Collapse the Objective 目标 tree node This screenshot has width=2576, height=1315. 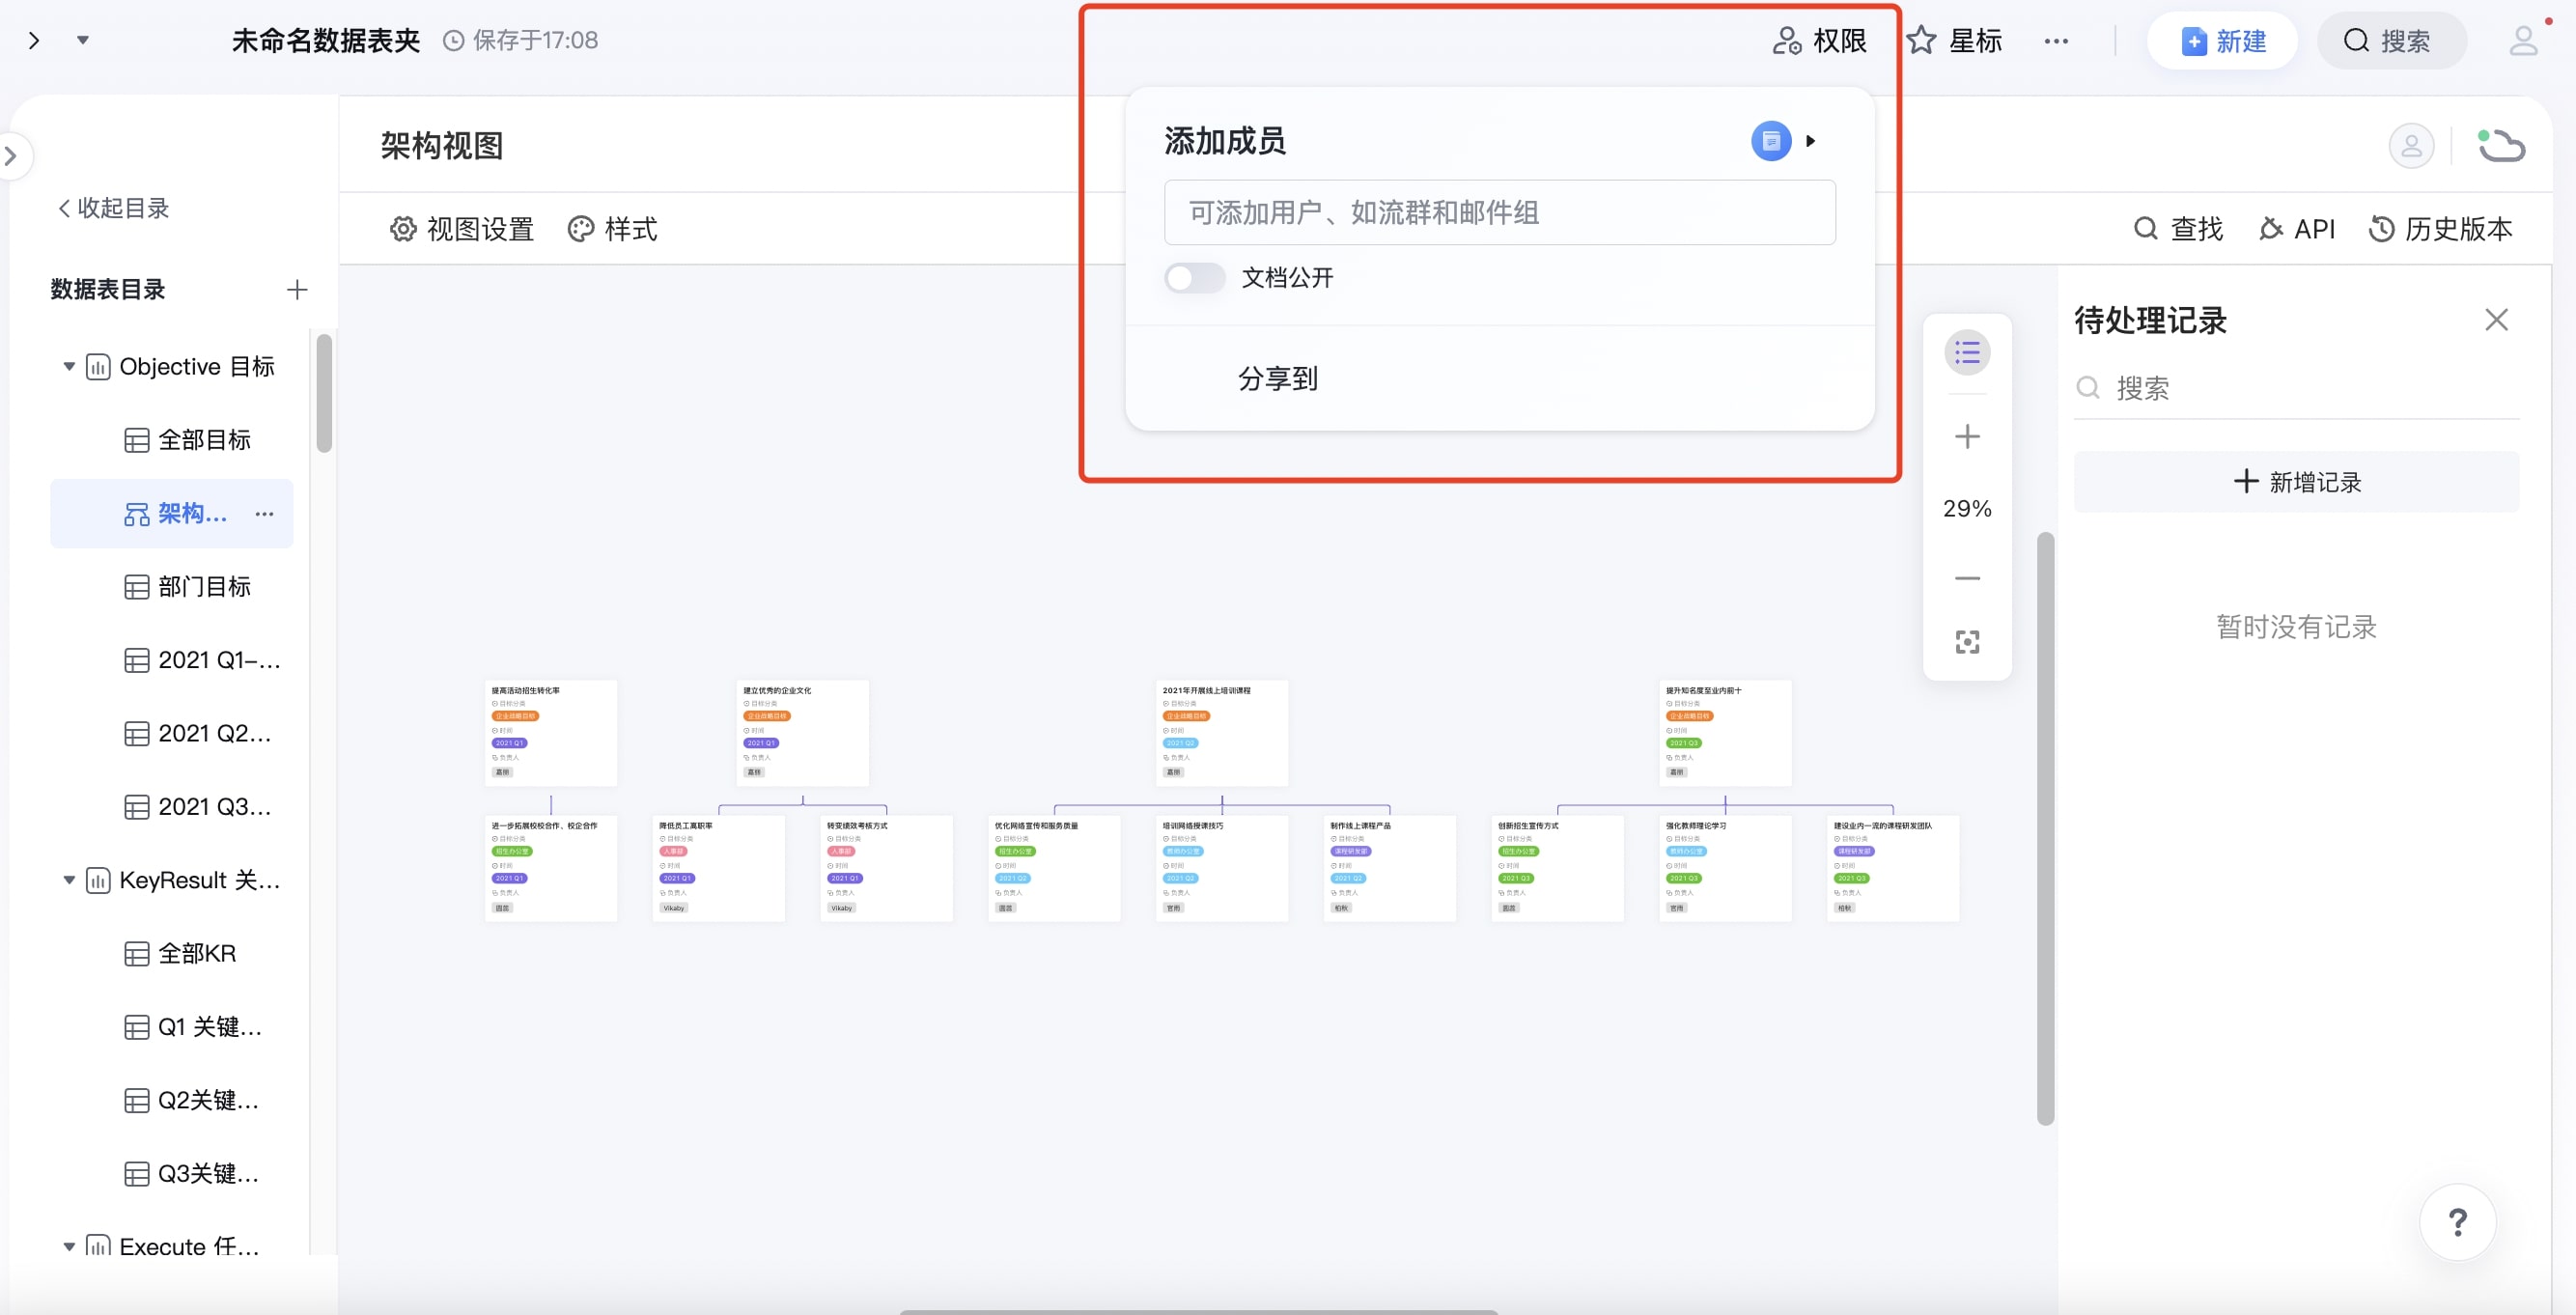(69, 367)
